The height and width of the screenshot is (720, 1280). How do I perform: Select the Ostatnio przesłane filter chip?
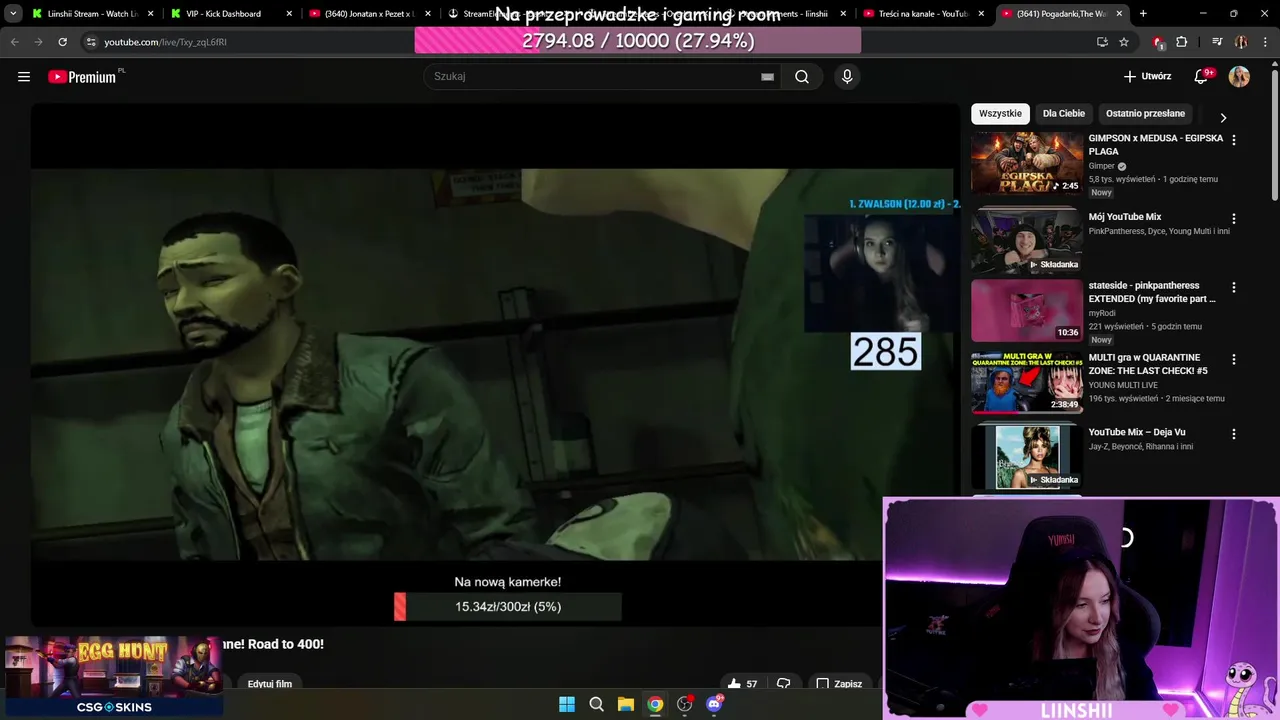click(1145, 114)
